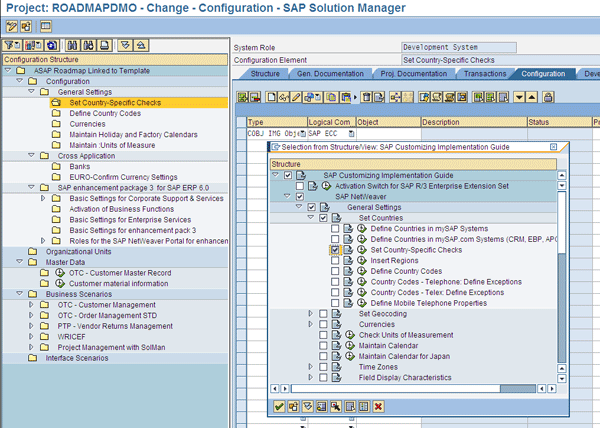The width and height of the screenshot is (600, 428).
Task: Click the Expand All icon in tree toolbar
Action: pyautogui.click(x=125, y=46)
